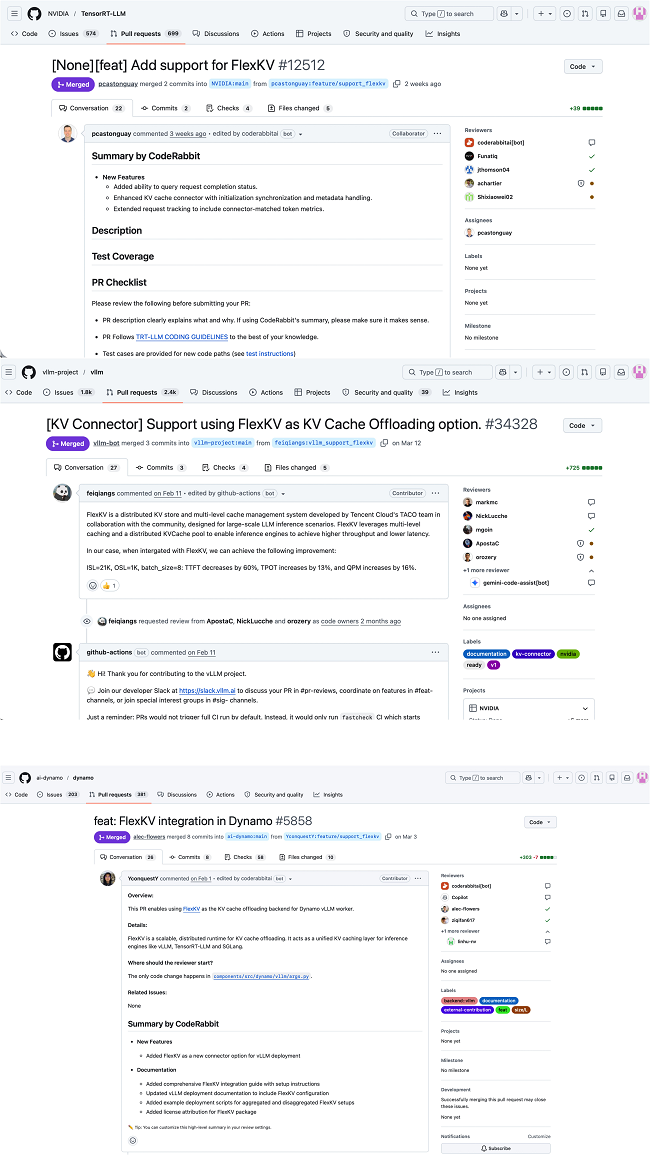Show the edit history on pcastonguay's comment
Viewport: 650px width, 1155px height.
click(x=301, y=134)
